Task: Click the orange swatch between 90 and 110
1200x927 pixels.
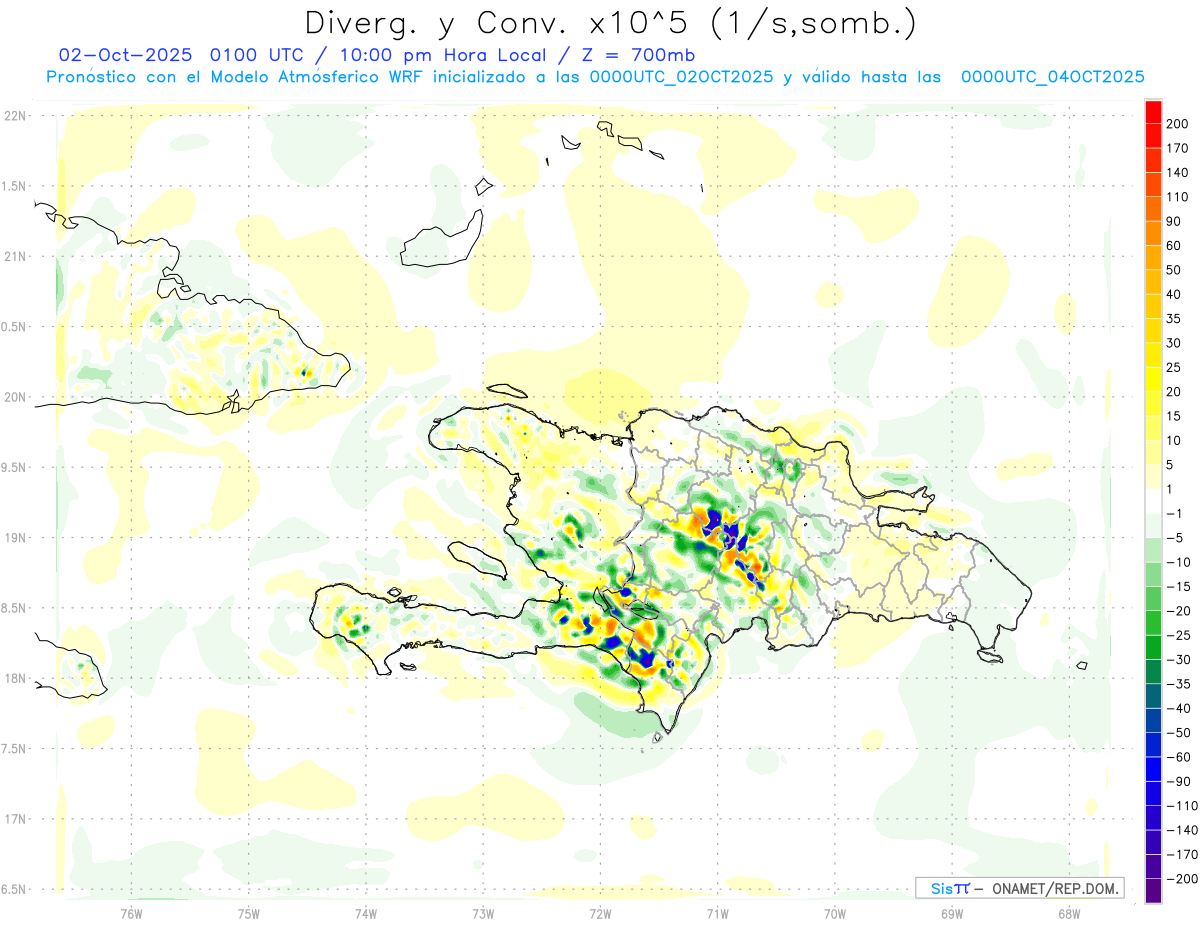Action: tap(1153, 208)
